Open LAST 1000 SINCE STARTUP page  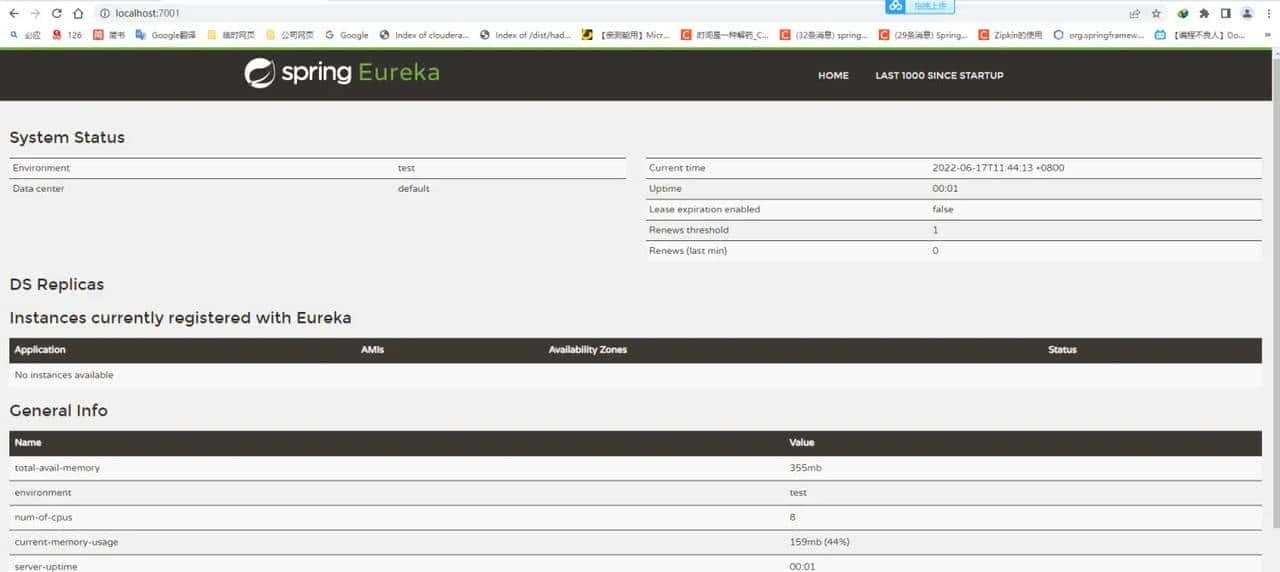(x=939, y=75)
